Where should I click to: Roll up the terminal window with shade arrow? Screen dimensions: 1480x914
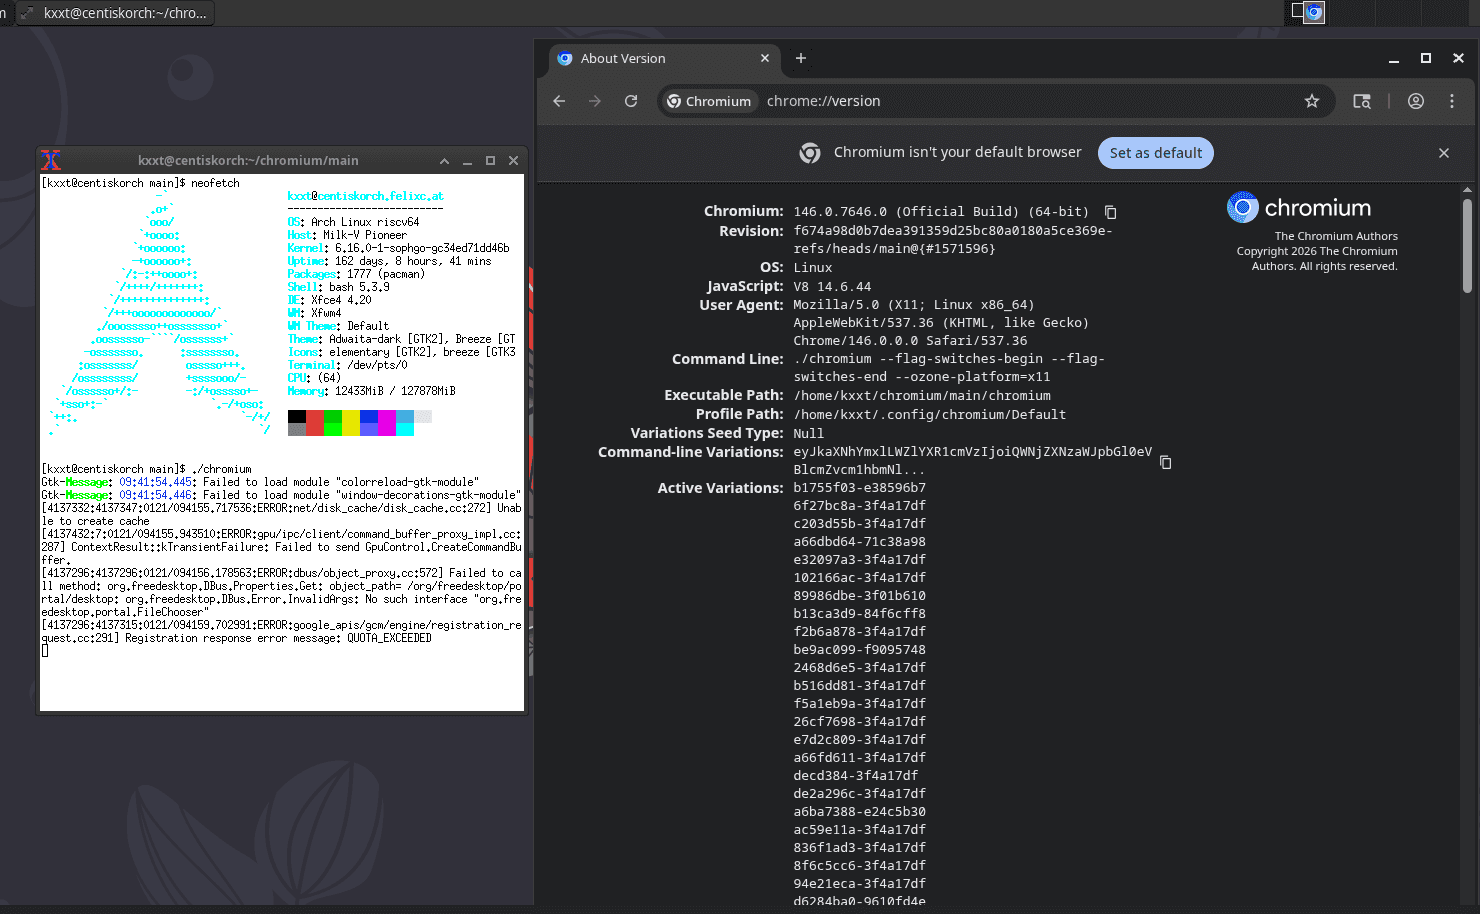(x=444, y=161)
